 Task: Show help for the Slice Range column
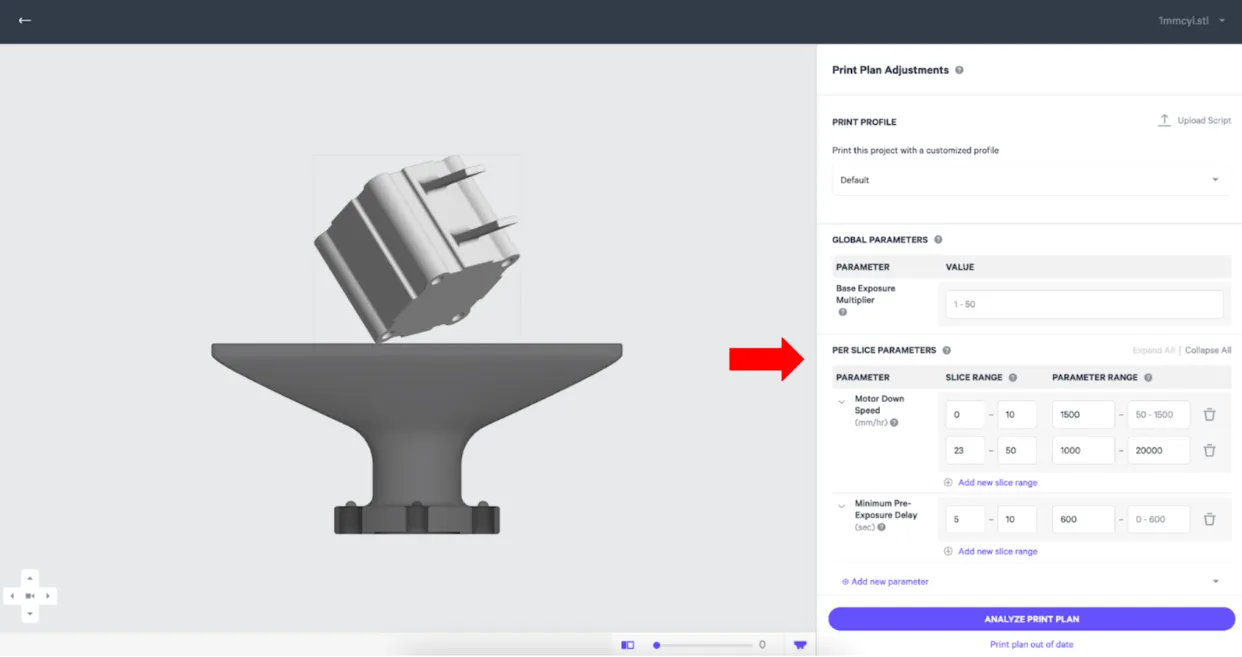(1012, 378)
